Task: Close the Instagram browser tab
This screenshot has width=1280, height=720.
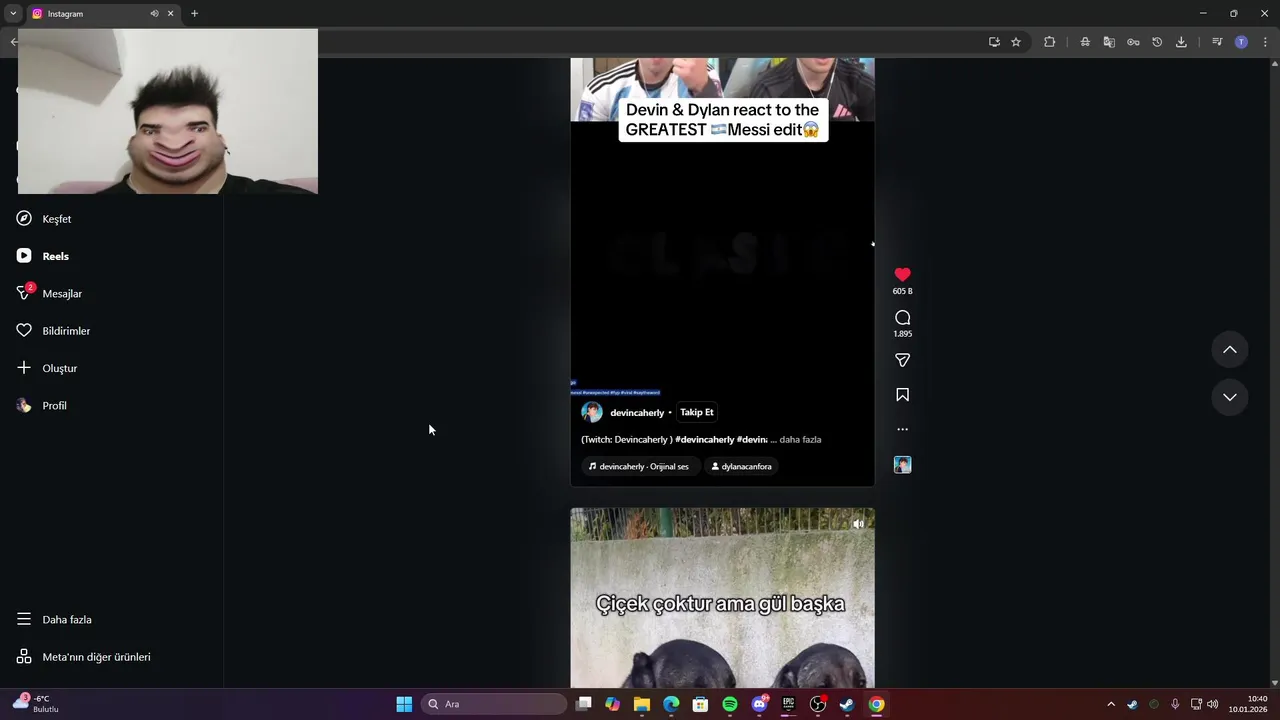Action: coord(170,14)
